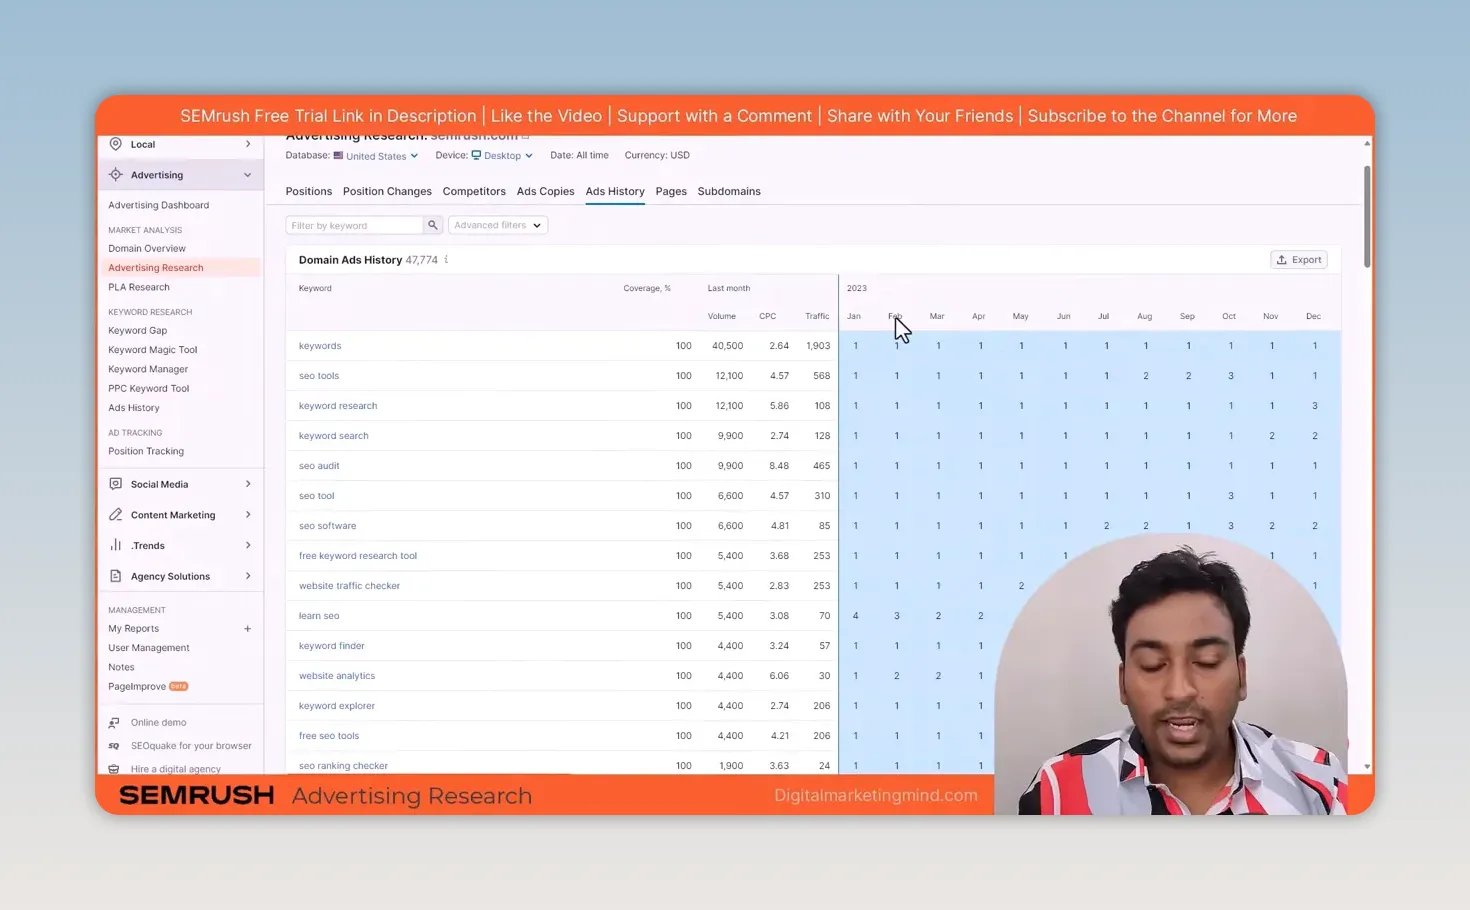
Task: Open PLA Research in sidebar
Action: (139, 287)
